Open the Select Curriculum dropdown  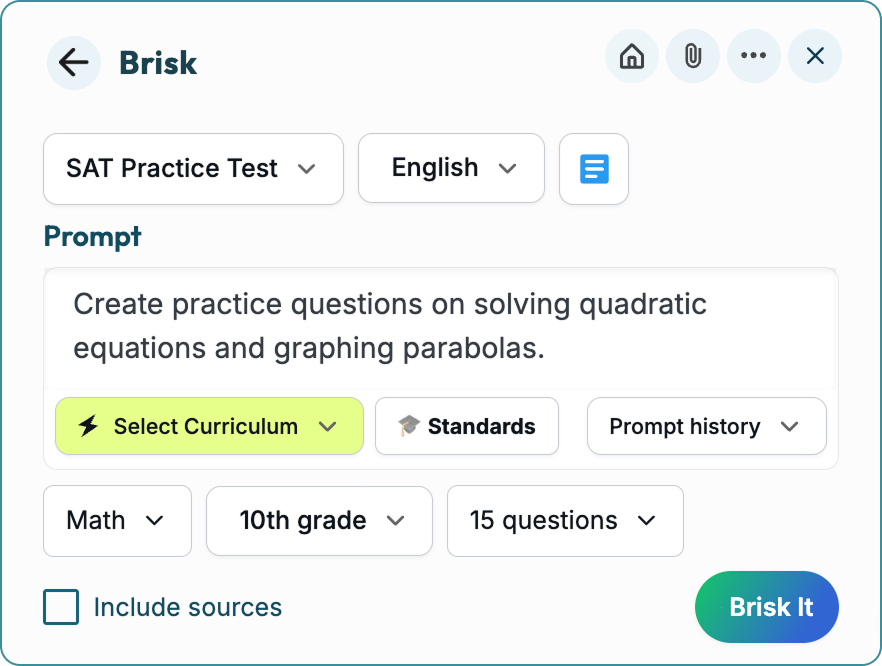tap(209, 427)
